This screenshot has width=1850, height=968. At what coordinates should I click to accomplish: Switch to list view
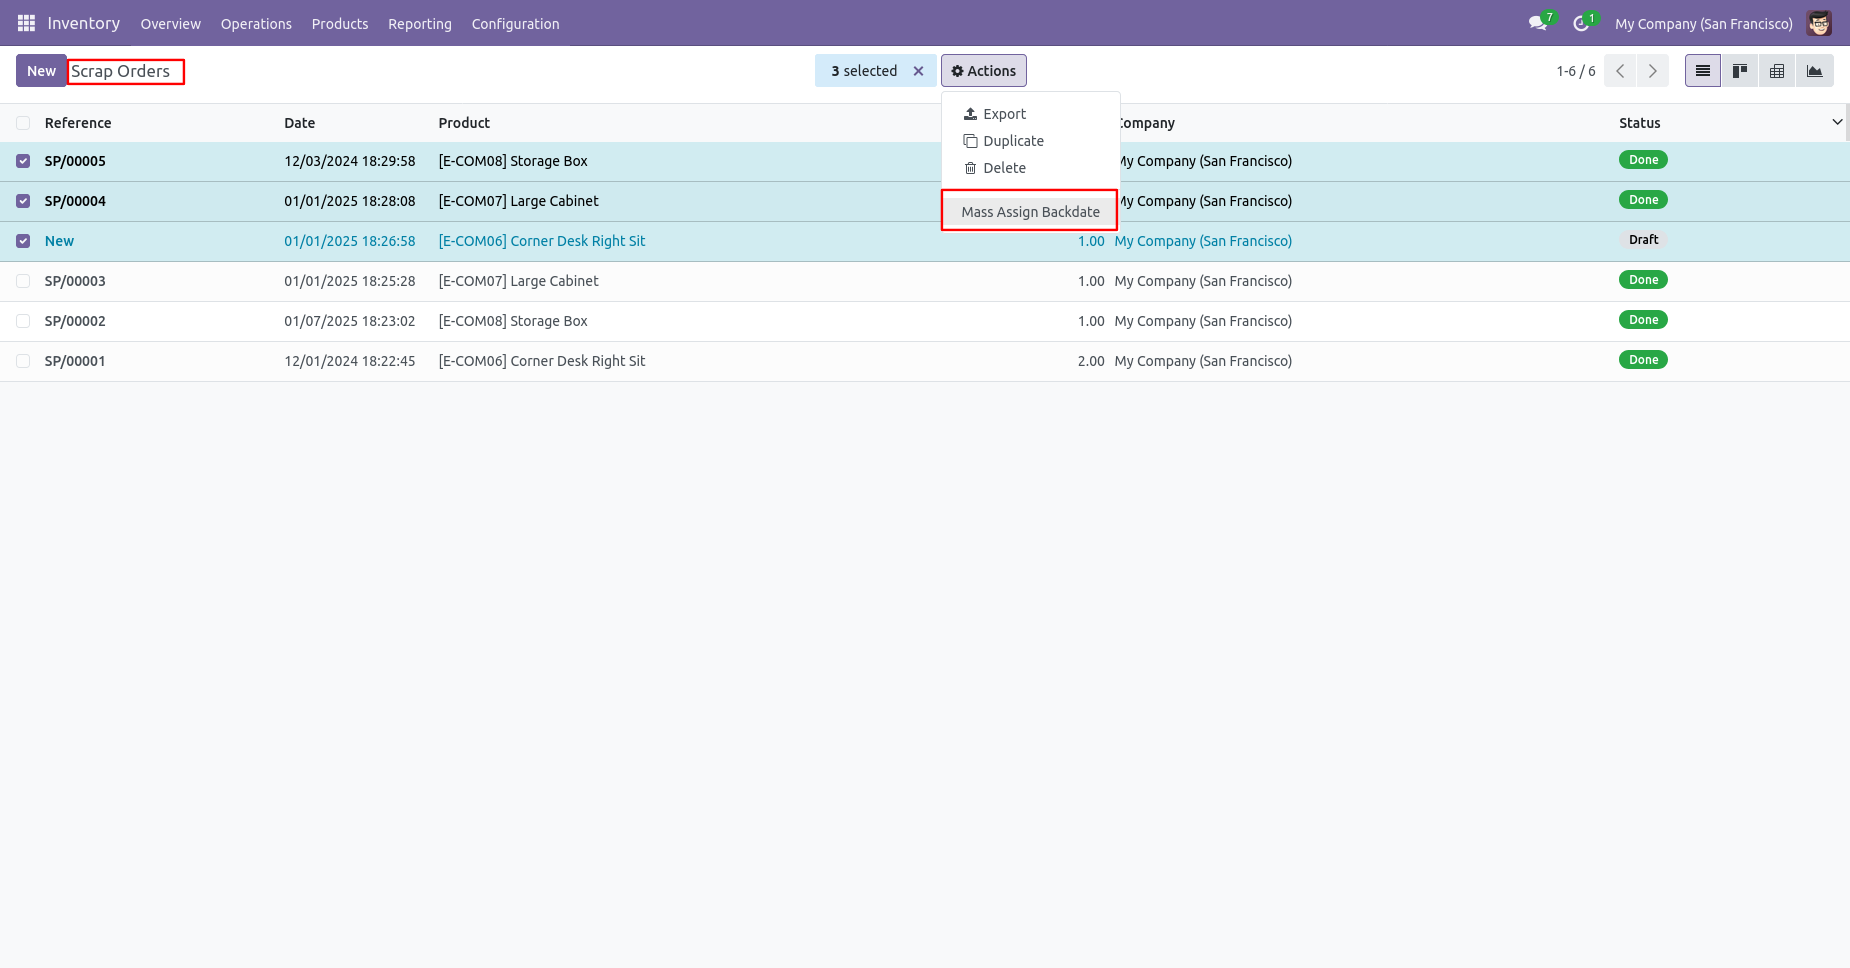click(x=1702, y=71)
